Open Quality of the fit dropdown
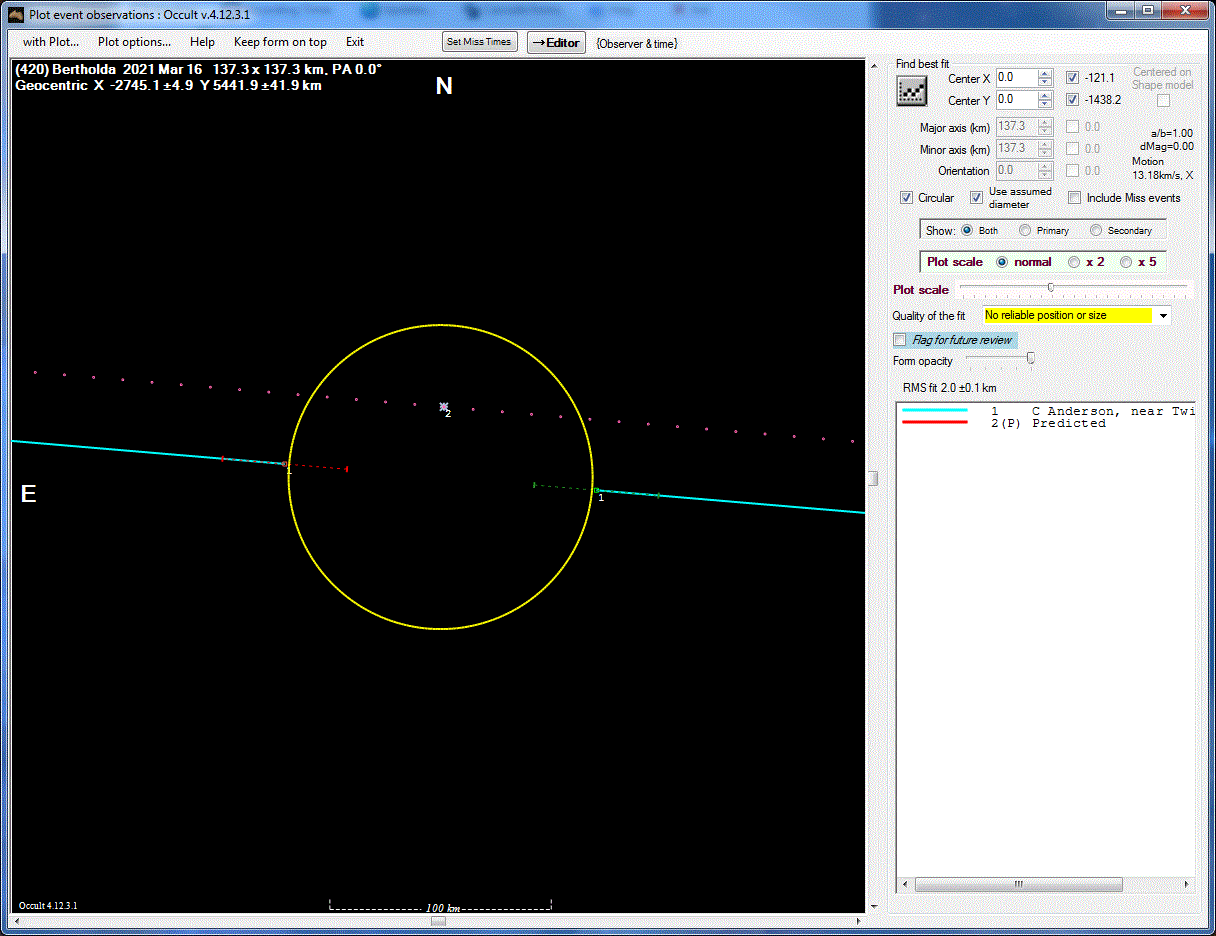Screen dimensions: 1216x936 pos(1163,316)
